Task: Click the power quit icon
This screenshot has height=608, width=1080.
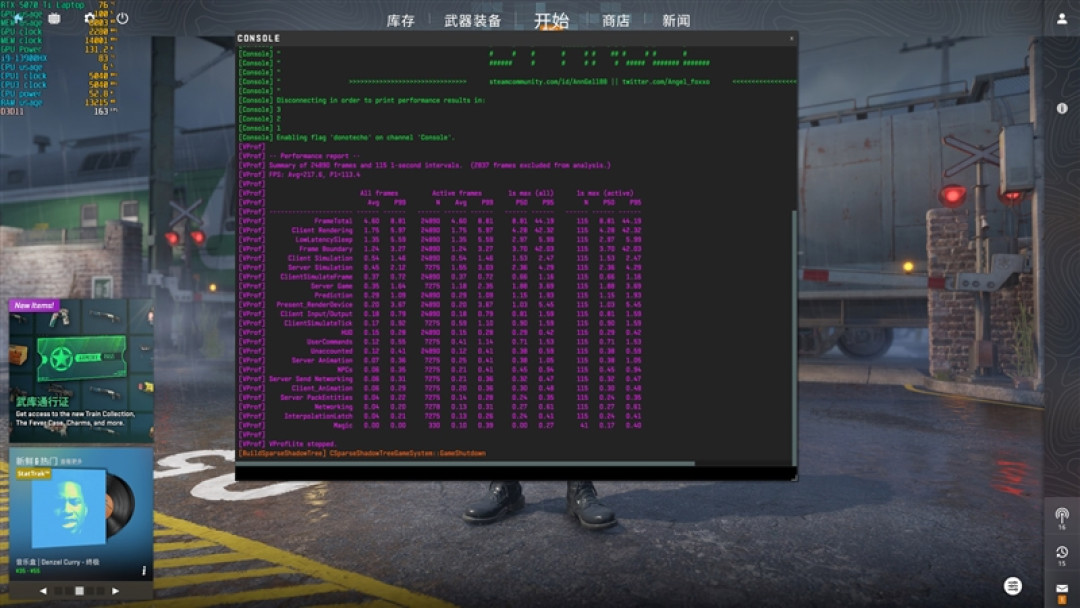Action: (122, 19)
